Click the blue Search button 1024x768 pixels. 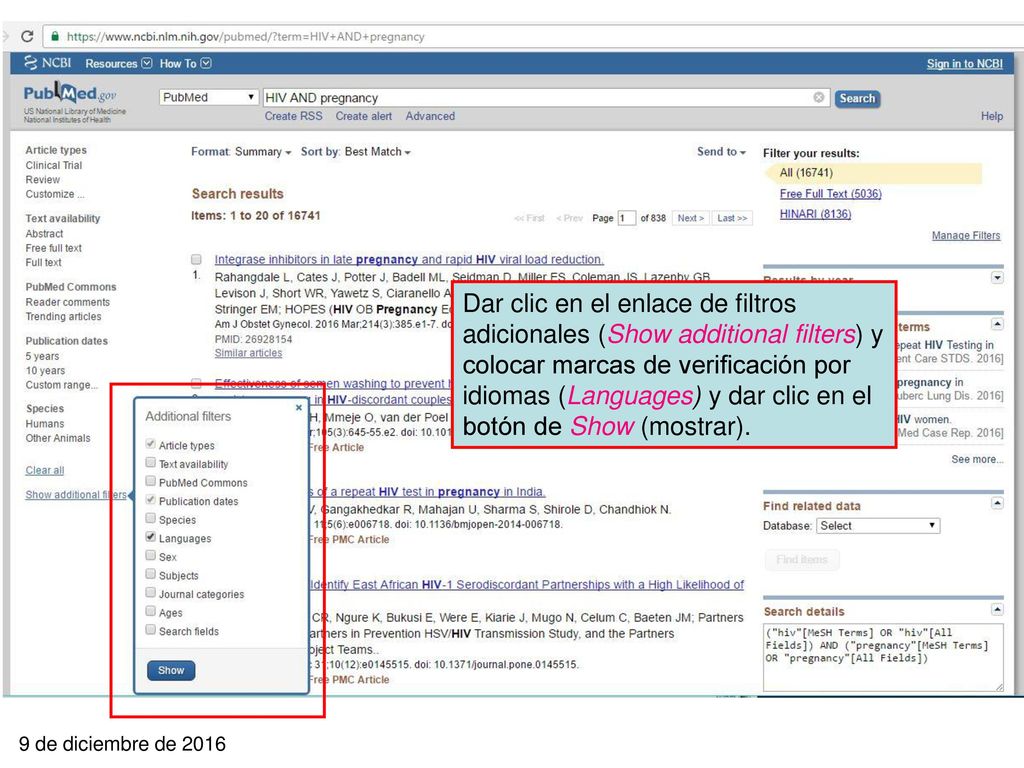857,98
